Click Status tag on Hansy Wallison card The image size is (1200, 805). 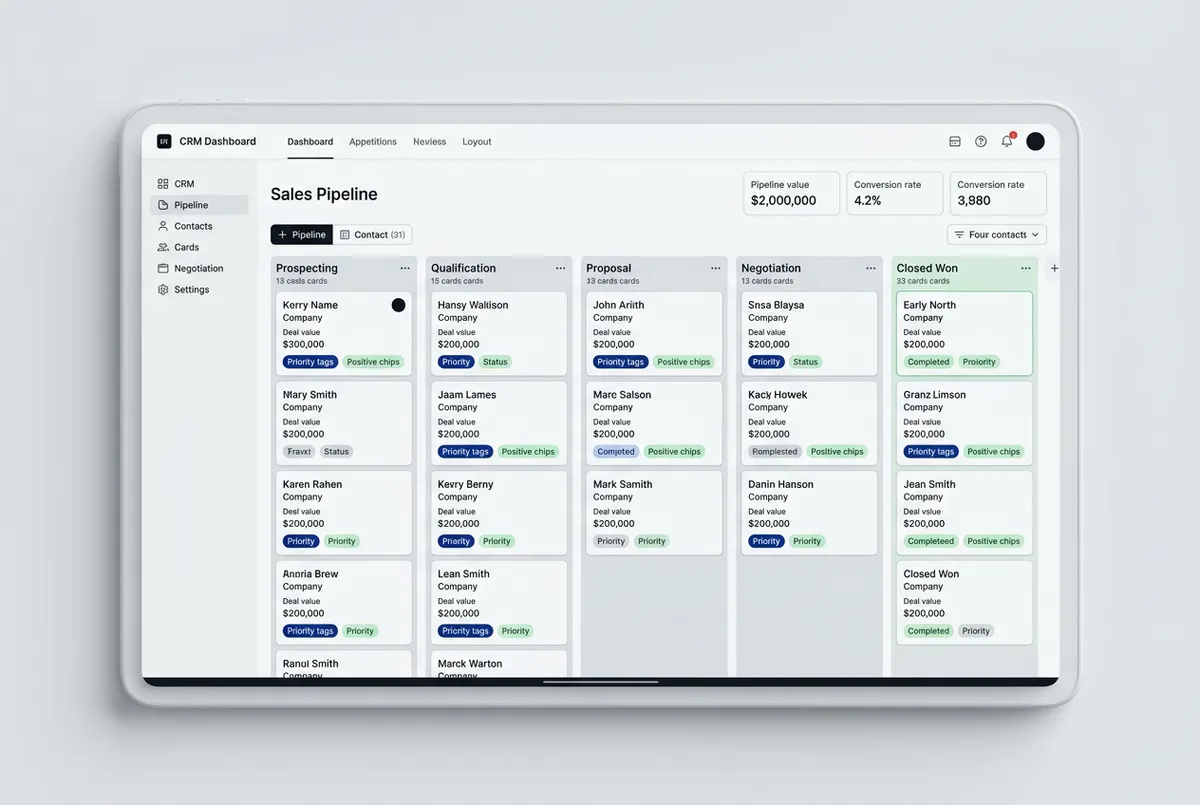click(x=495, y=362)
